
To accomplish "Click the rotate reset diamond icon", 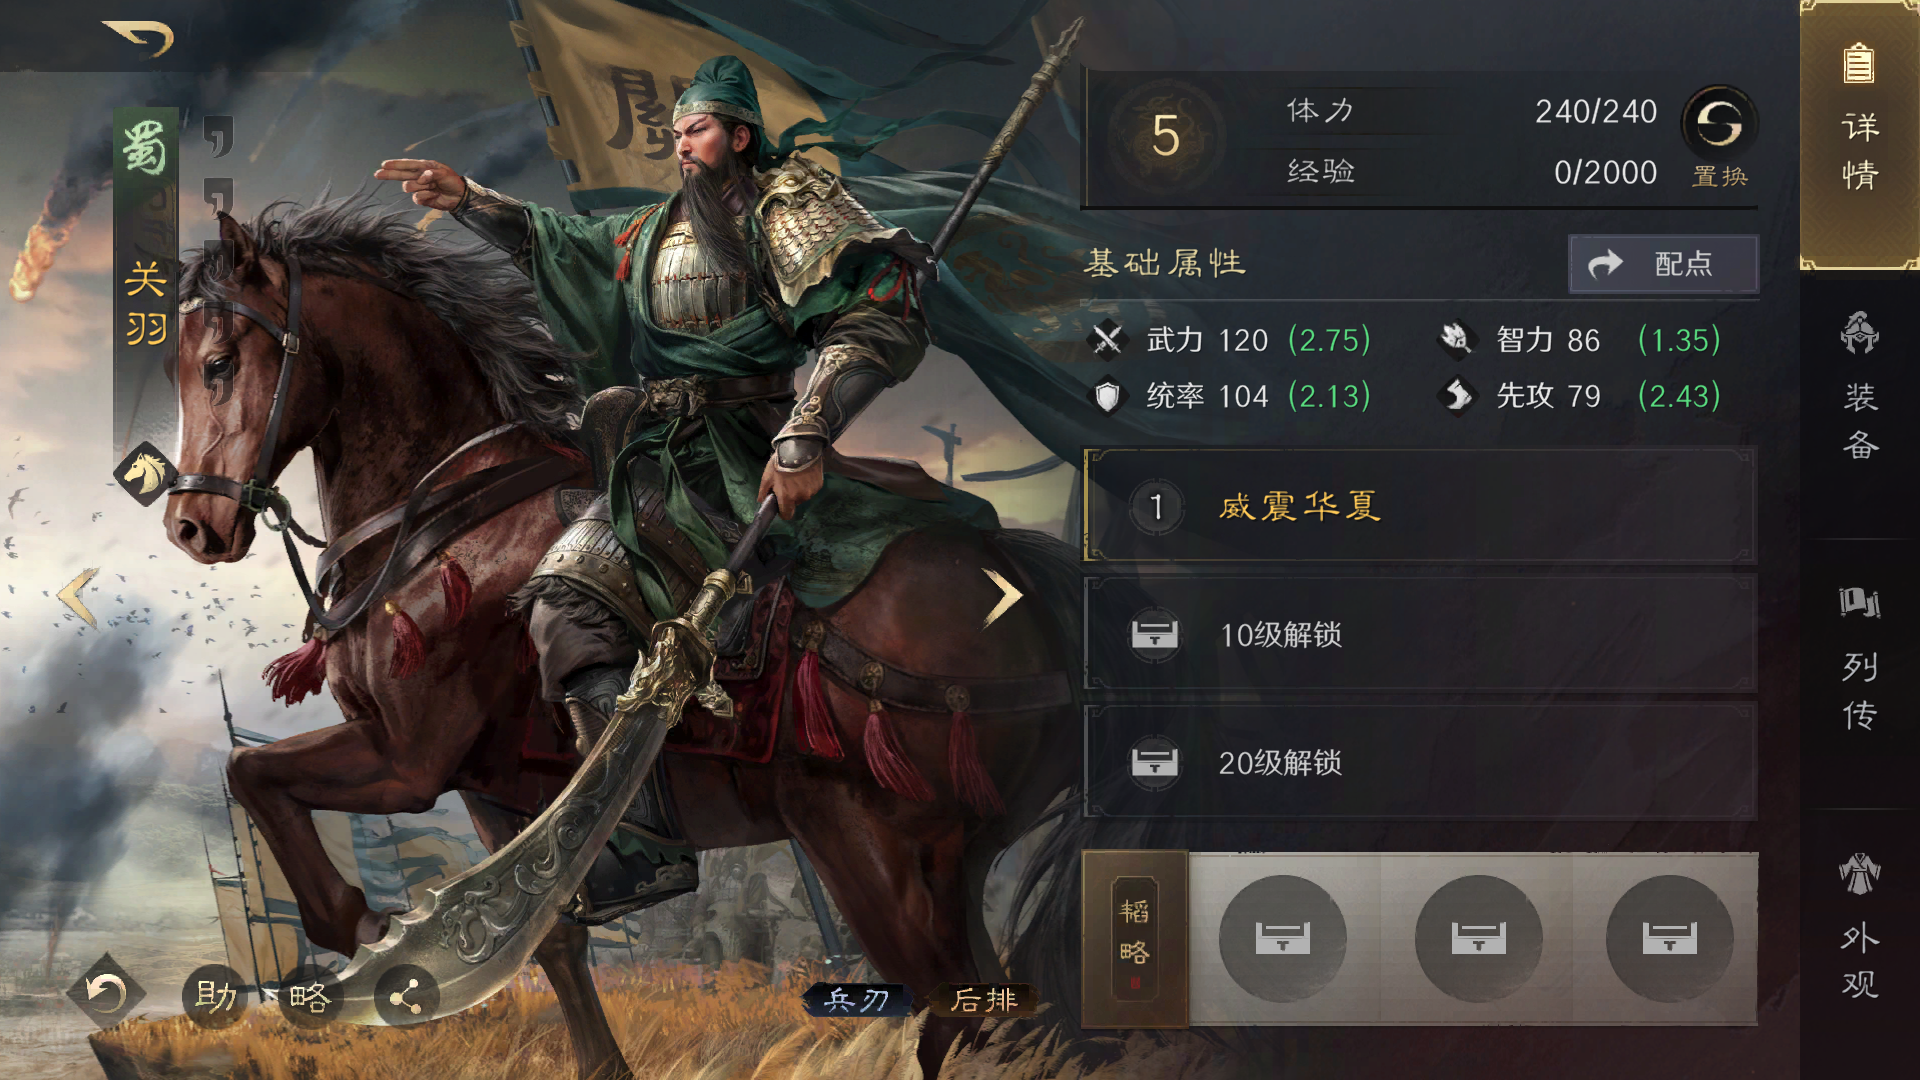I will click(105, 993).
